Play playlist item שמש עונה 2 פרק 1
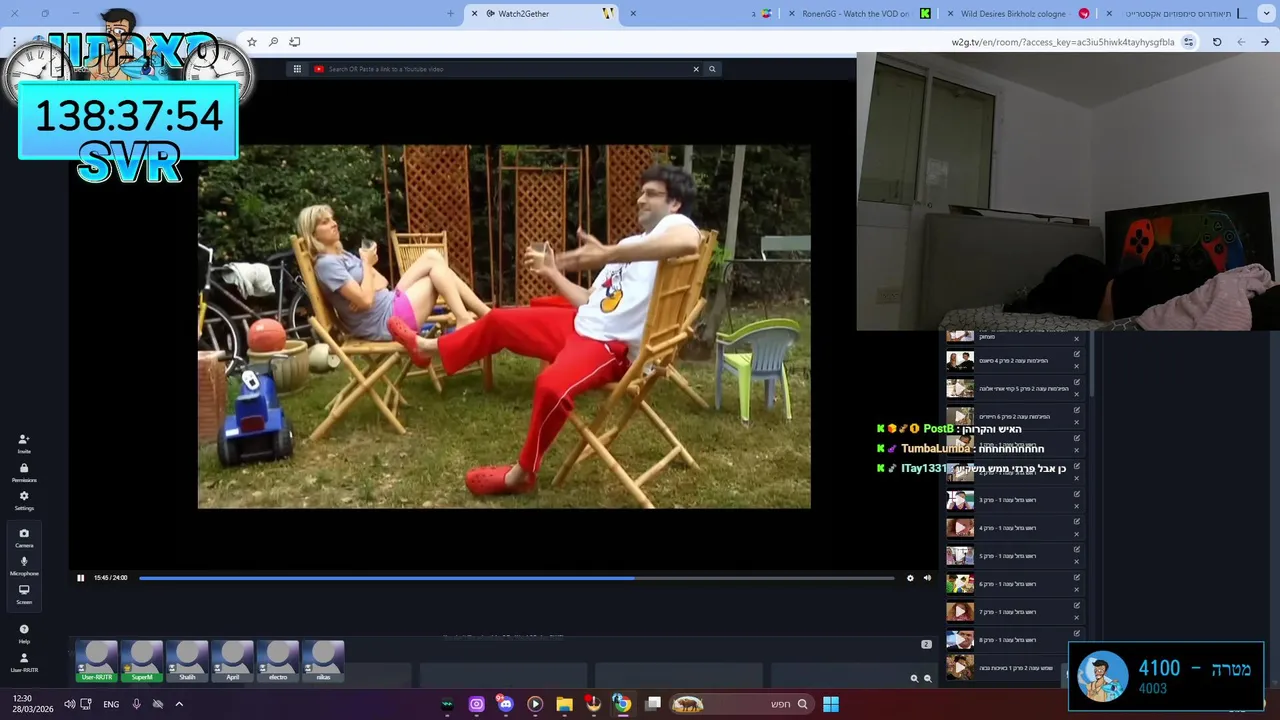The image size is (1280, 720). click(x=960, y=668)
